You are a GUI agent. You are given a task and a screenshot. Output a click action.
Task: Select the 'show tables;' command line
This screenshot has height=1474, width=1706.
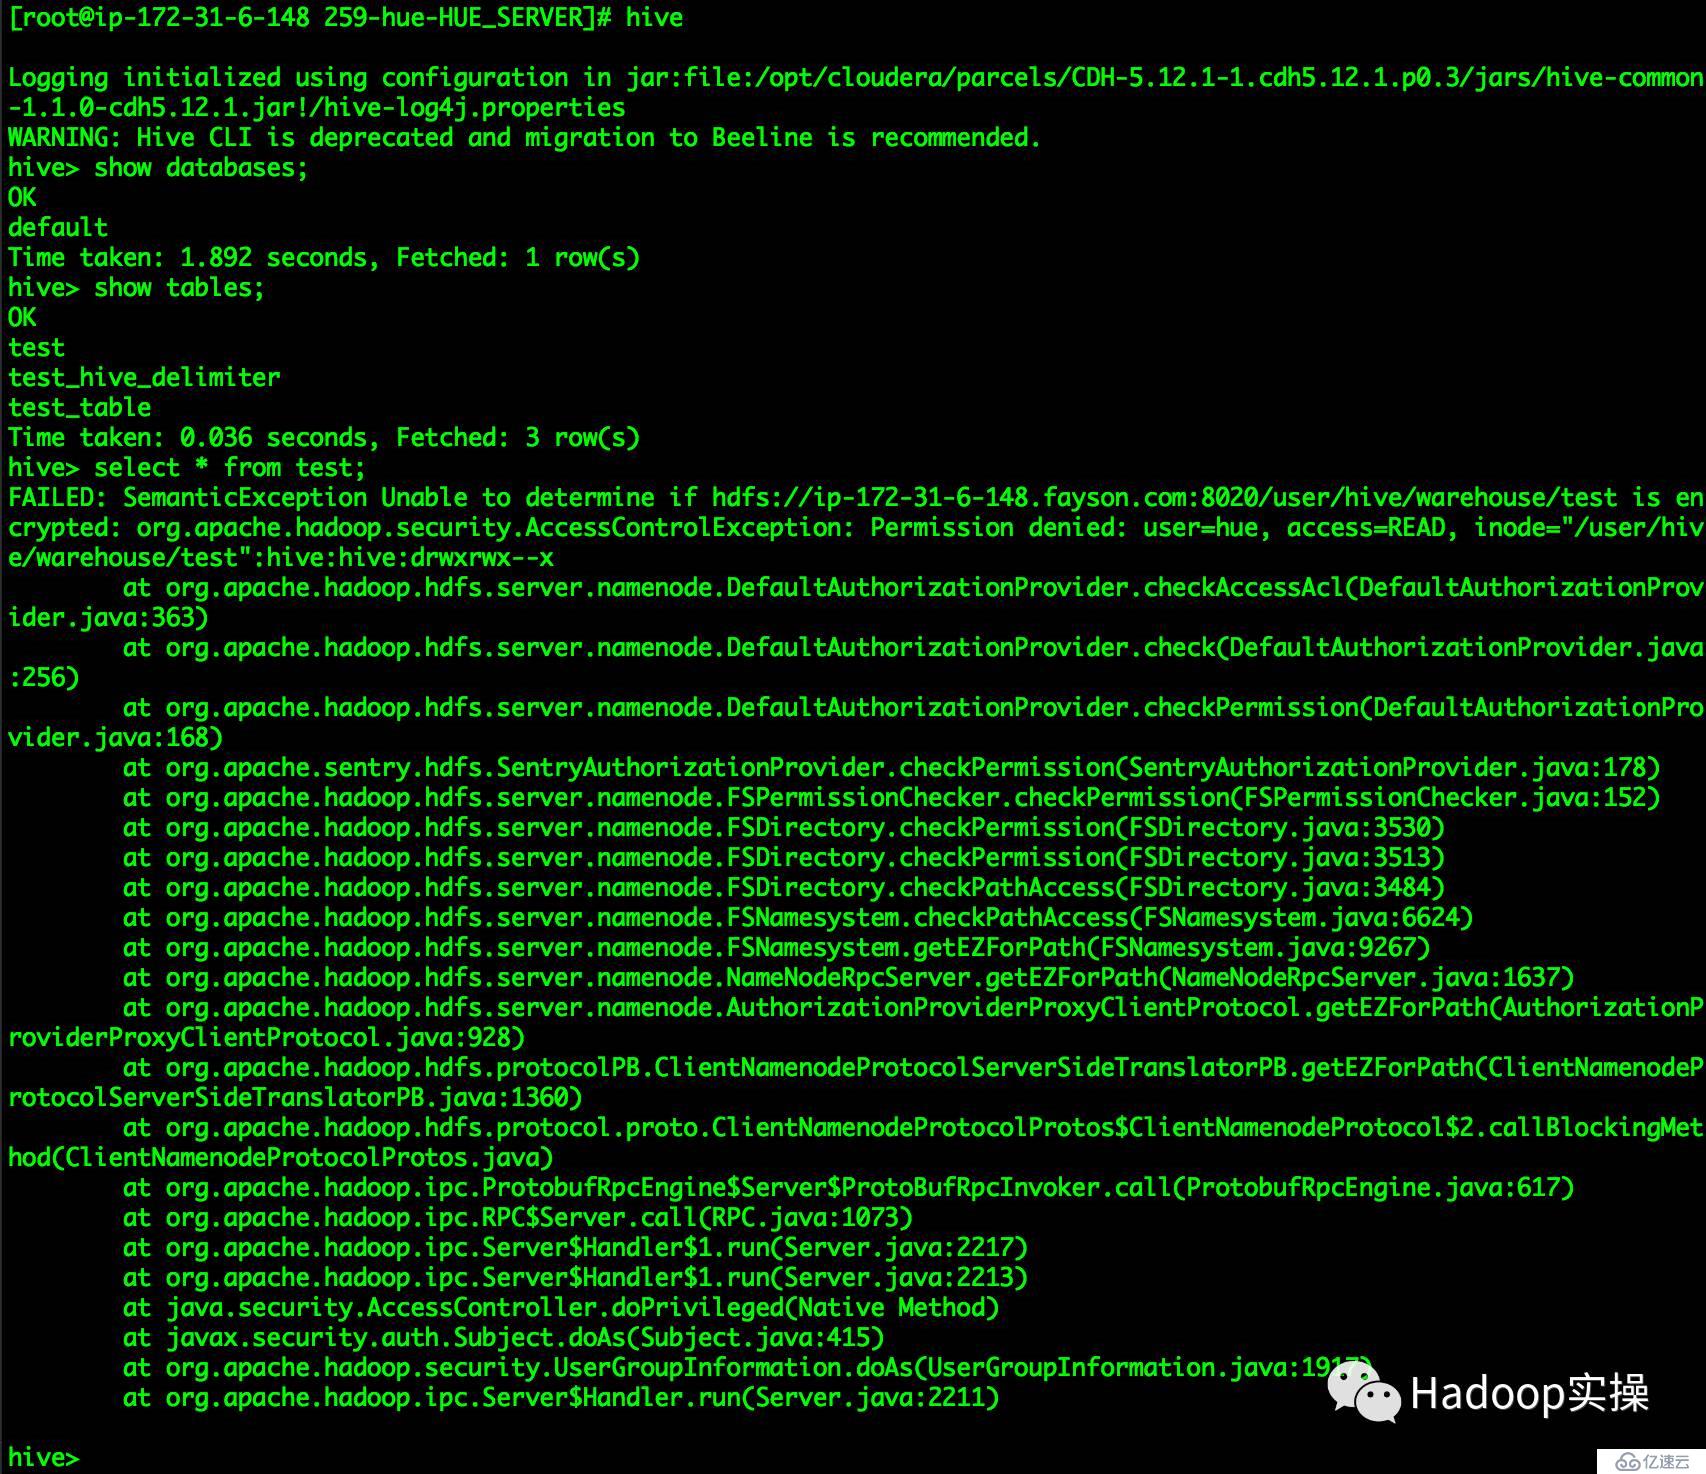coord(136,288)
